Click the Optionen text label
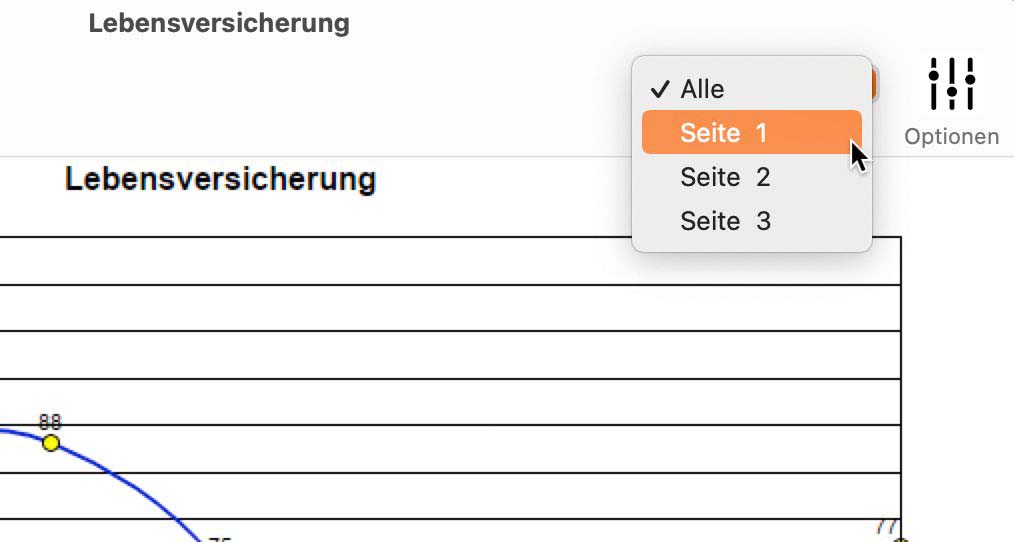Screen dimensions: 1014x542 coord(951,136)
